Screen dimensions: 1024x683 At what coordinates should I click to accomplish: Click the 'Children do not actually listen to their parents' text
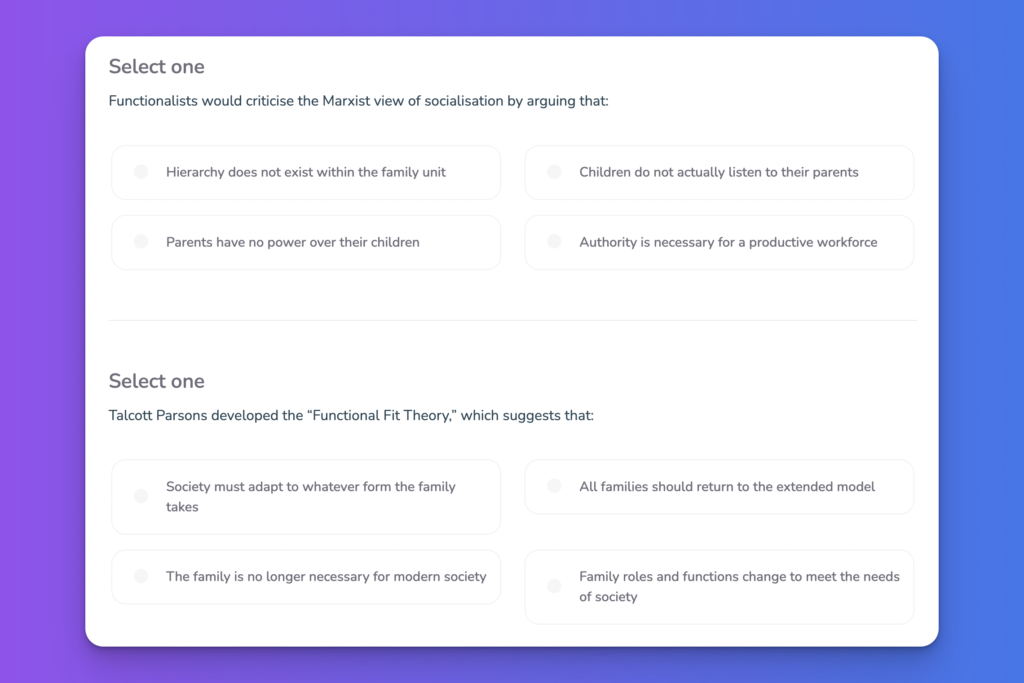[x=718, y=172]
